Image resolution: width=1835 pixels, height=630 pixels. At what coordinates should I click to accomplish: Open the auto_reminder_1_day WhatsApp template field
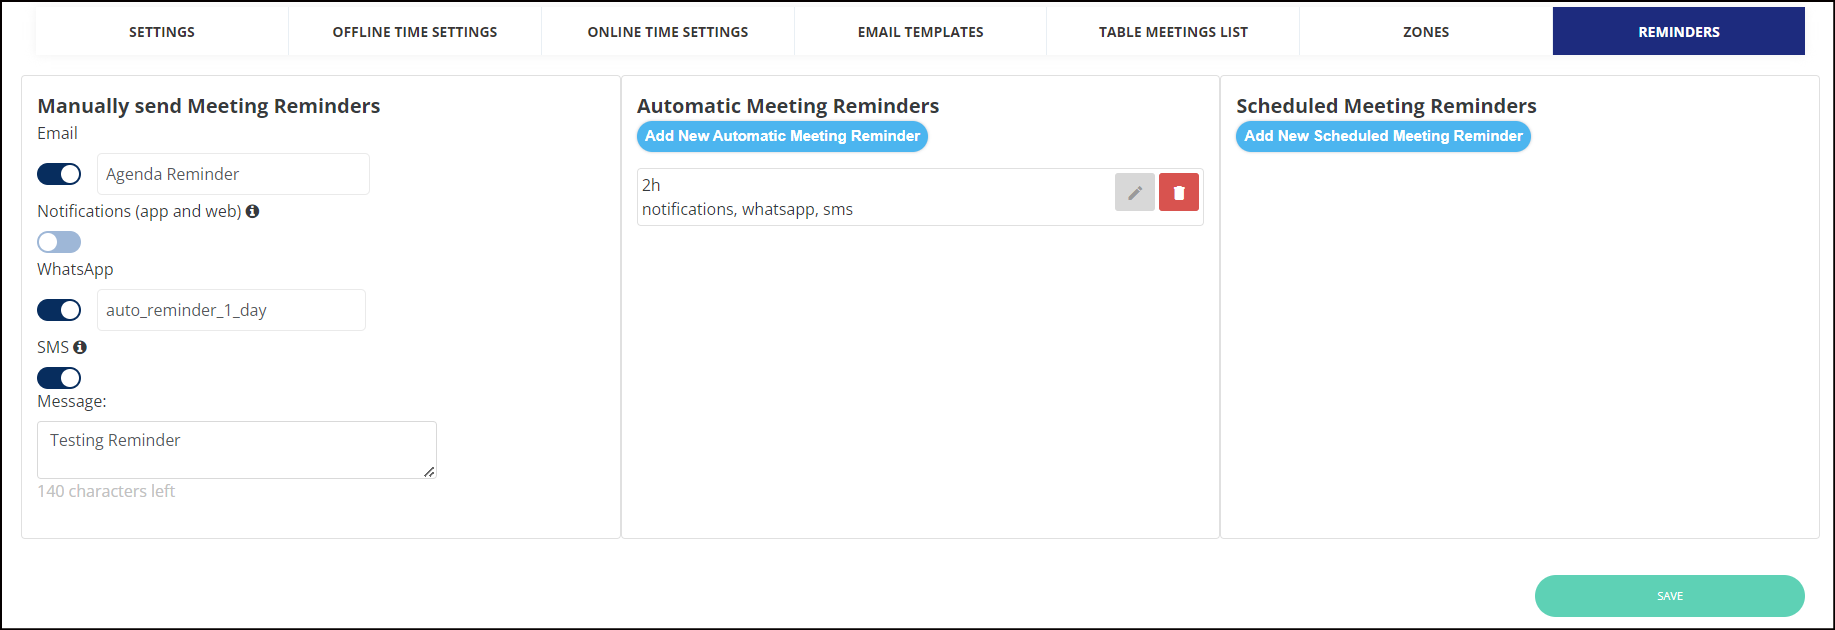231,310
